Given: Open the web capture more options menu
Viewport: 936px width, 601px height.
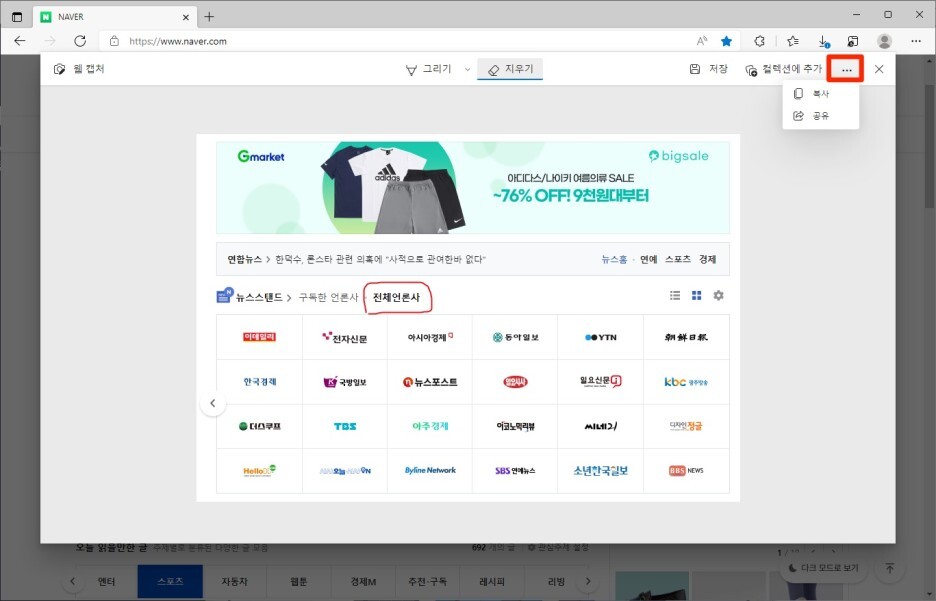Looking at the screenshot, I should 846,69.
